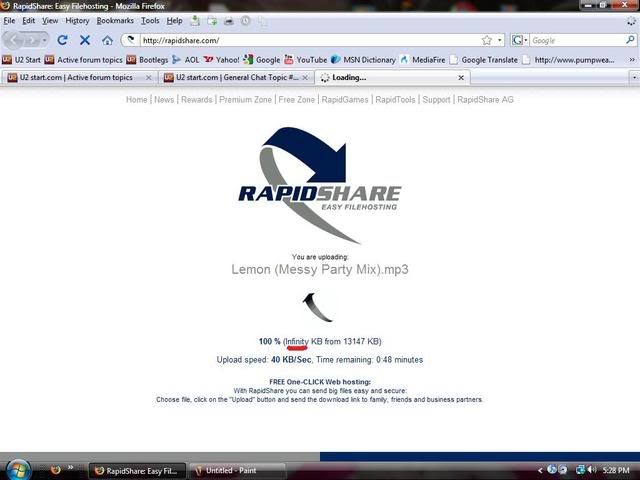The width and height of the screenshot is (640, 480).
Task: Open the Yahoo! bookmark
Action: pos(221,60)
